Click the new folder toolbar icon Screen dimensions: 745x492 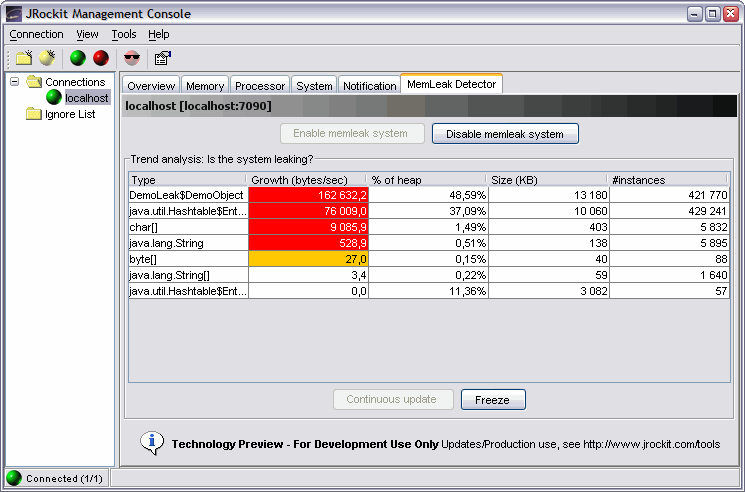pyautogui.click(x=24, y=58)
